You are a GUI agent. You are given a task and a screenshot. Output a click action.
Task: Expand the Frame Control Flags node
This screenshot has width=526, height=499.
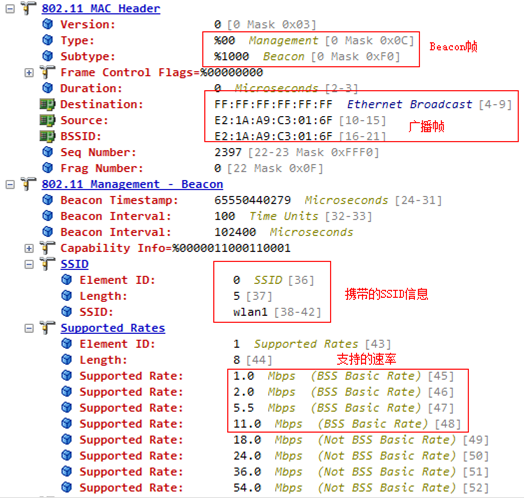[29, 72]
